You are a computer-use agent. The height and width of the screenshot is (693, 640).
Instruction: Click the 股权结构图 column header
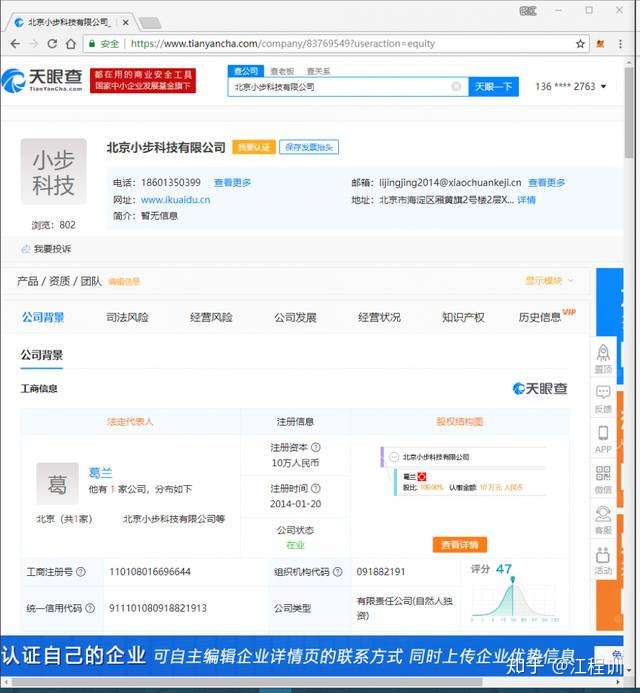click(460, 422)
